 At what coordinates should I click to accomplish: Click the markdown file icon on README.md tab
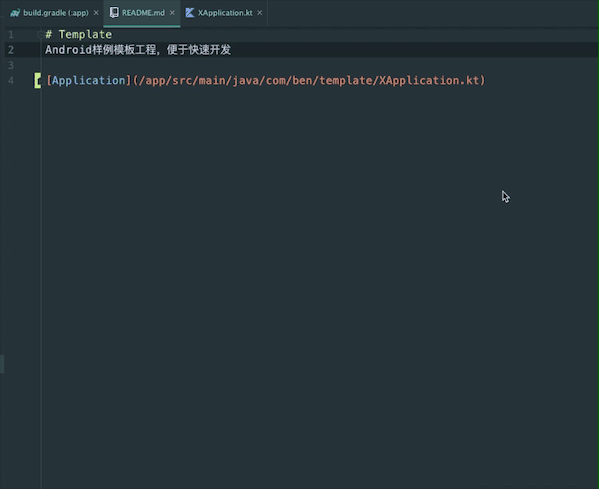114,13
